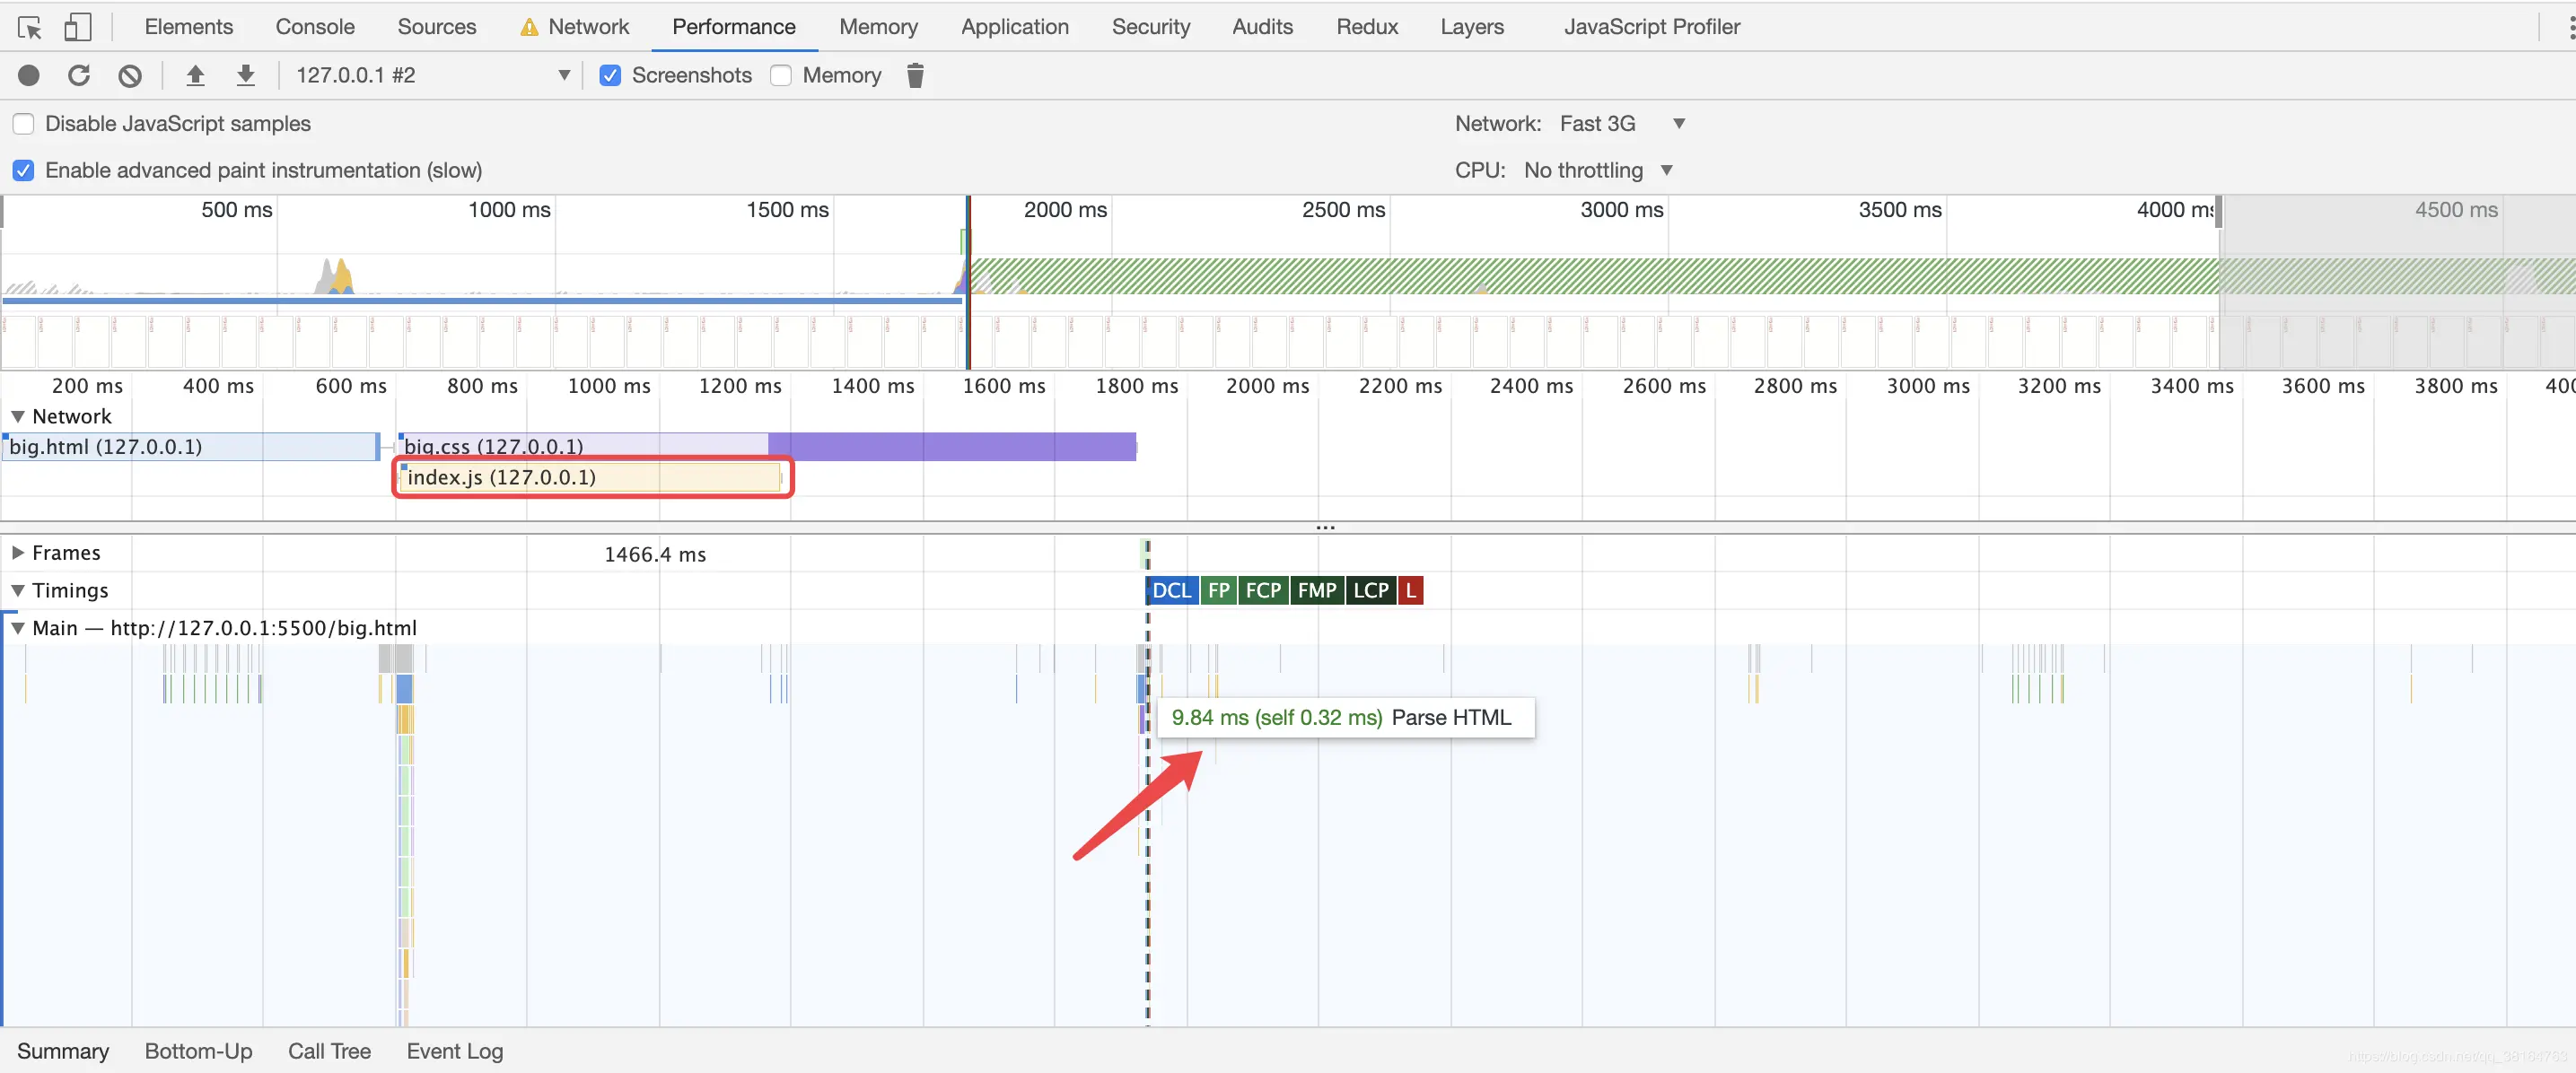Image resolution: width=2576 pixels, height=1073 pixels.
Task: Select the big.css network request bar
Action: 767,447
